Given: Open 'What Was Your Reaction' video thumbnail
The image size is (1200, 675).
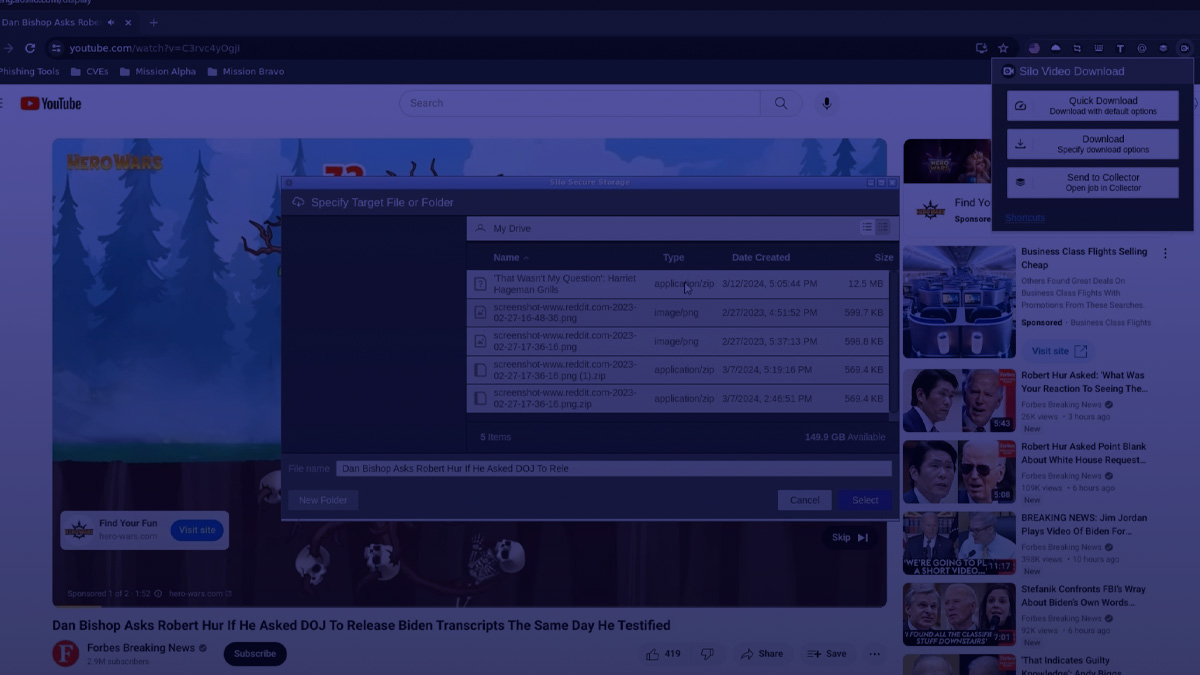Looking at the screenshot, I should (959, 401).
